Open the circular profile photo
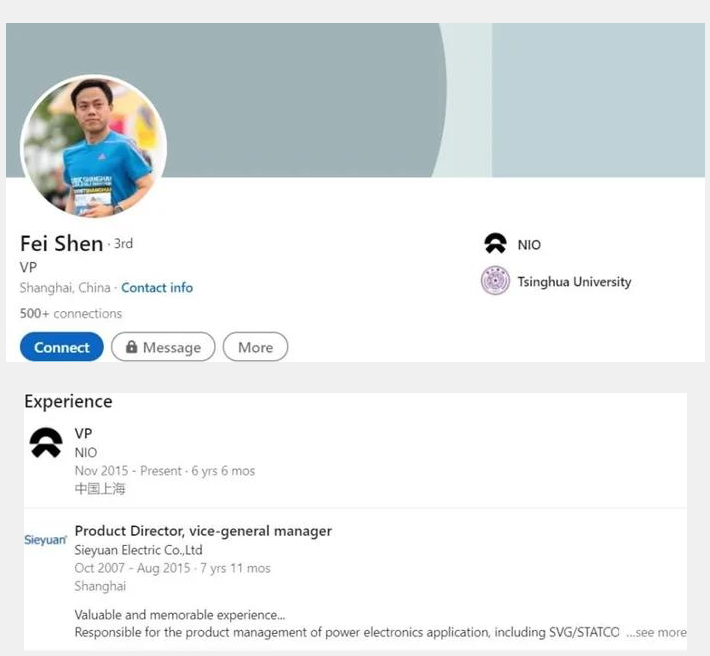 [94, 147]
